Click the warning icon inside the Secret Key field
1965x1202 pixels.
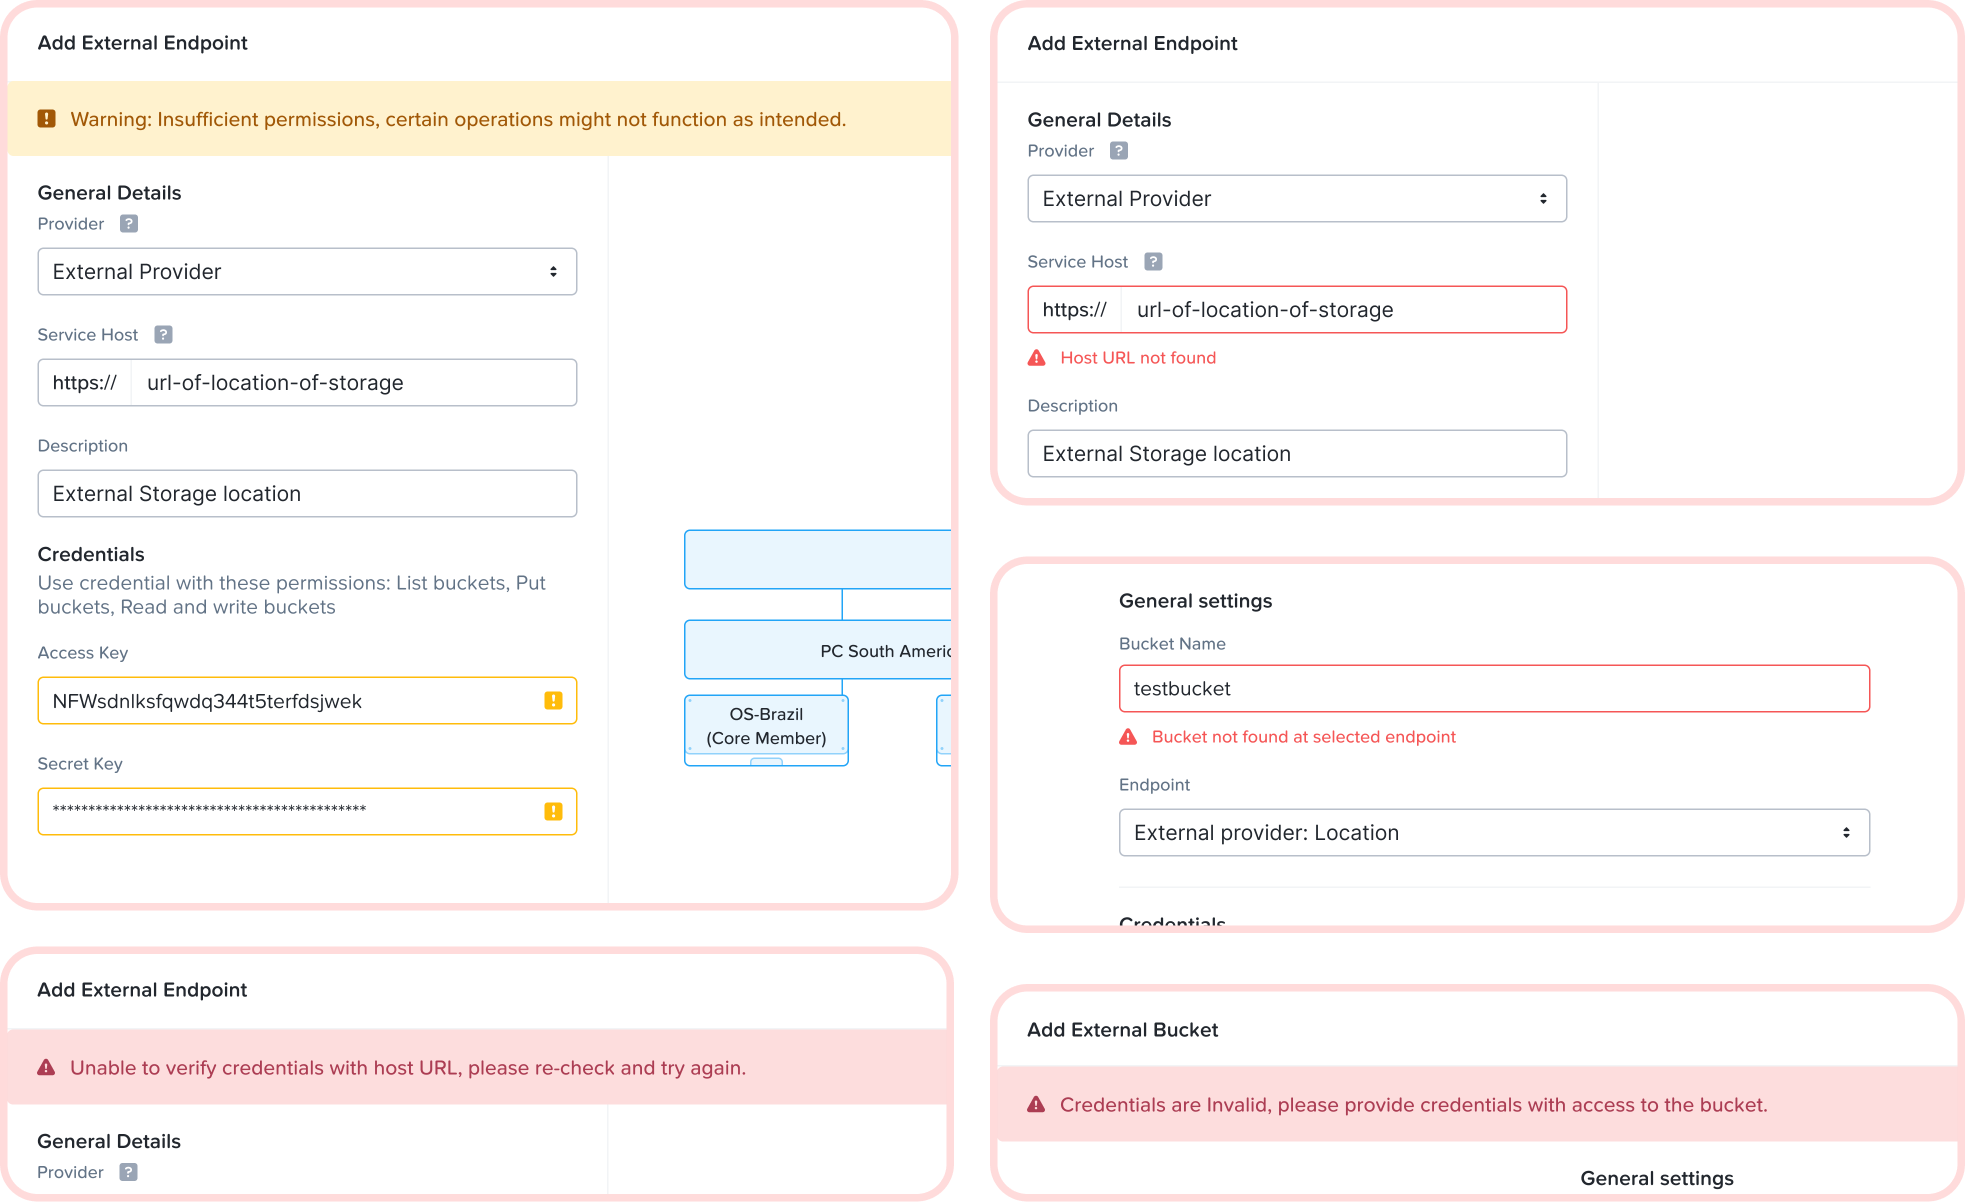point(553,812)
